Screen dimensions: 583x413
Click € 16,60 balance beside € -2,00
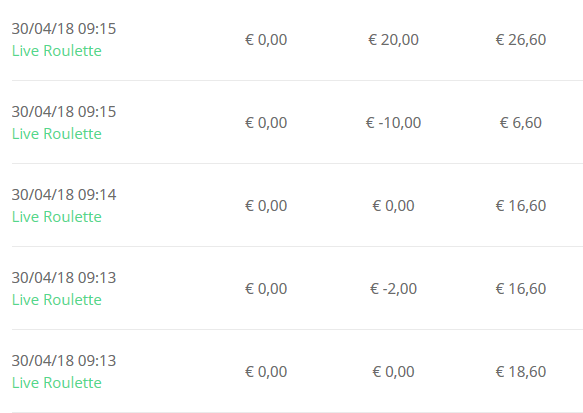521,288
